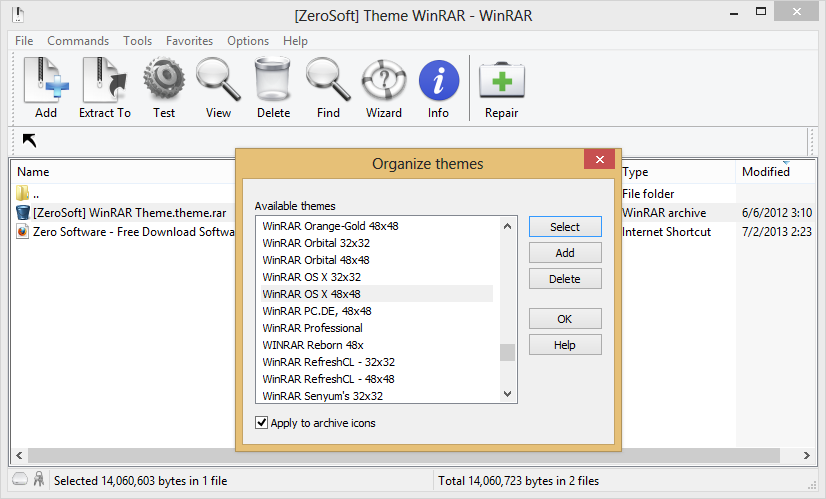Click the theme list scrollbar thumb
826x499 pixels.
(x=507, y=353)
